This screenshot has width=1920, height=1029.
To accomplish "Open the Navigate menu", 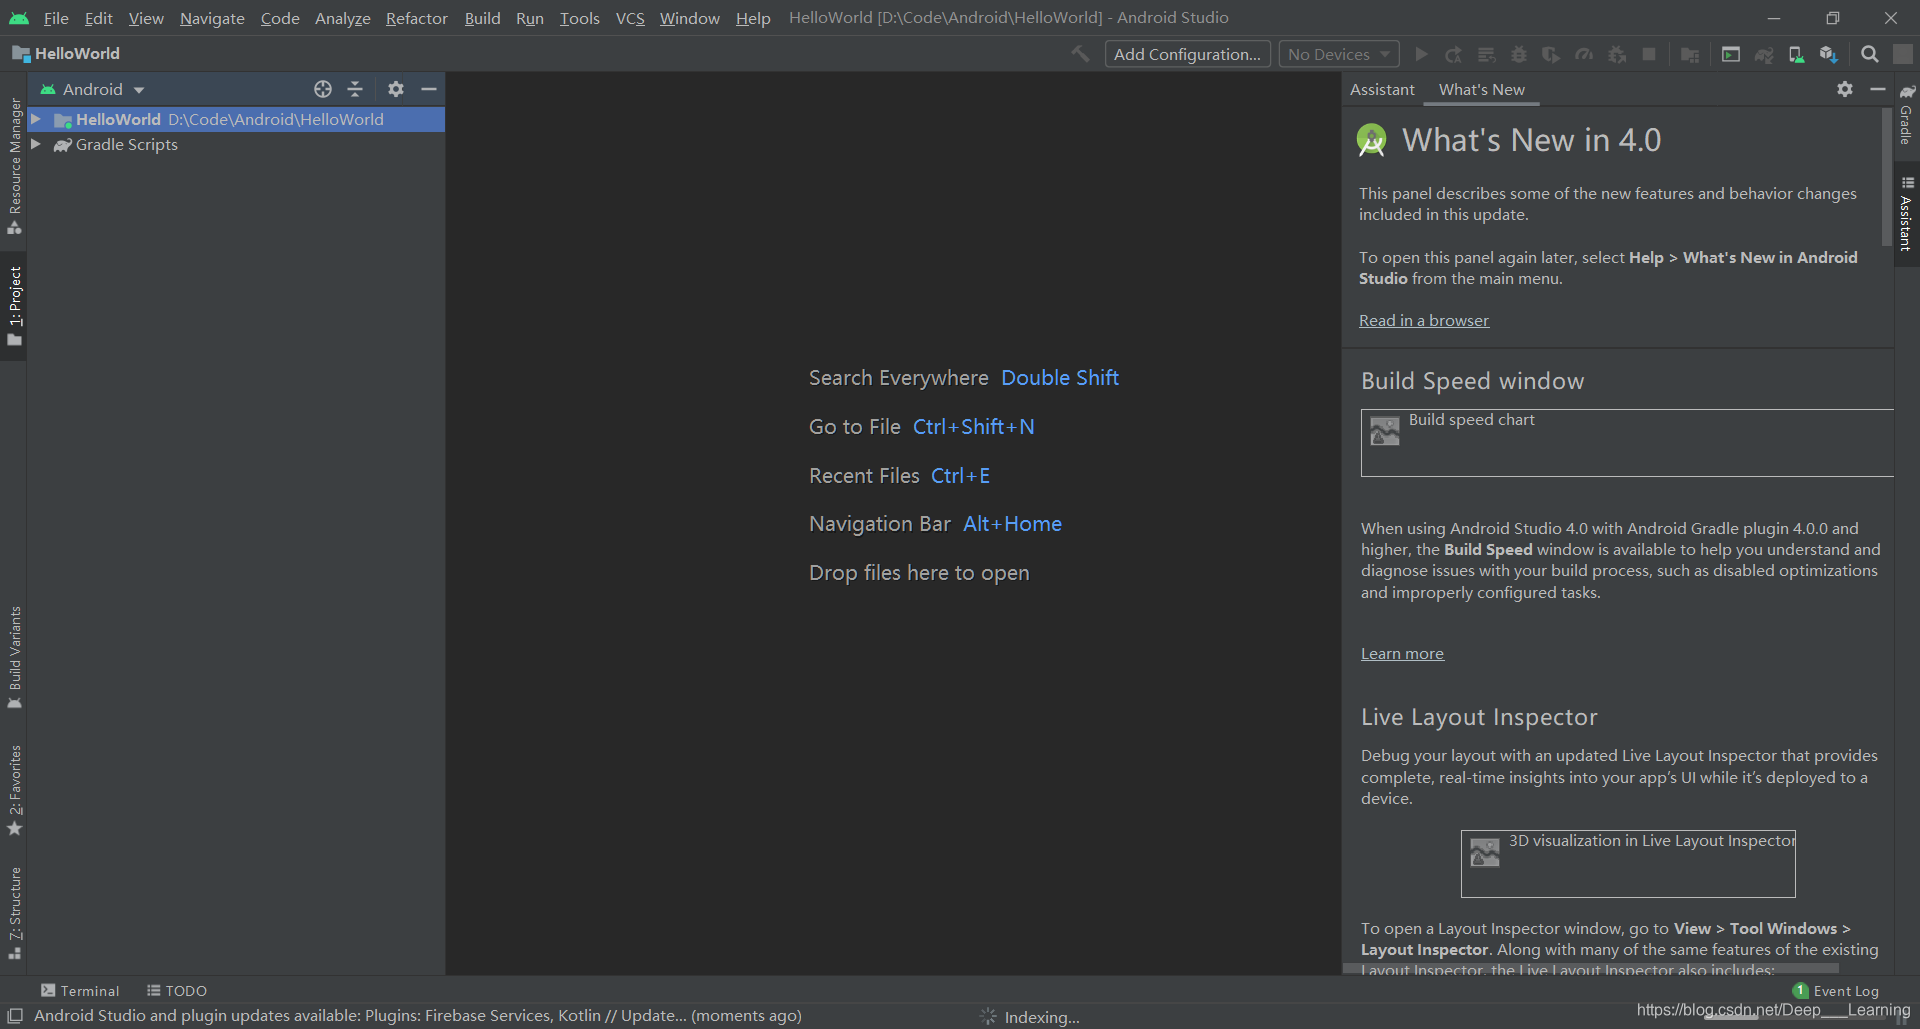I will coord(212,18).
